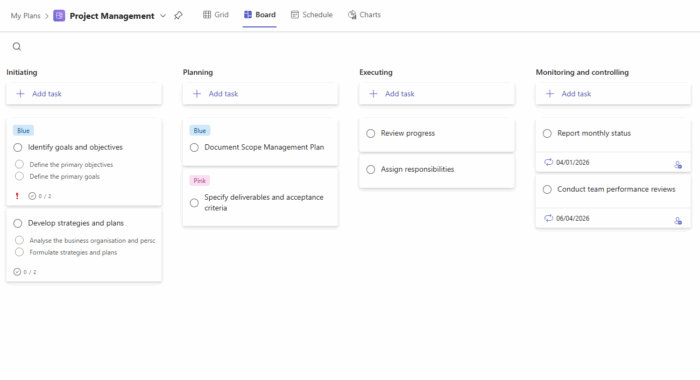Click plus icon in Executing column

373,94
